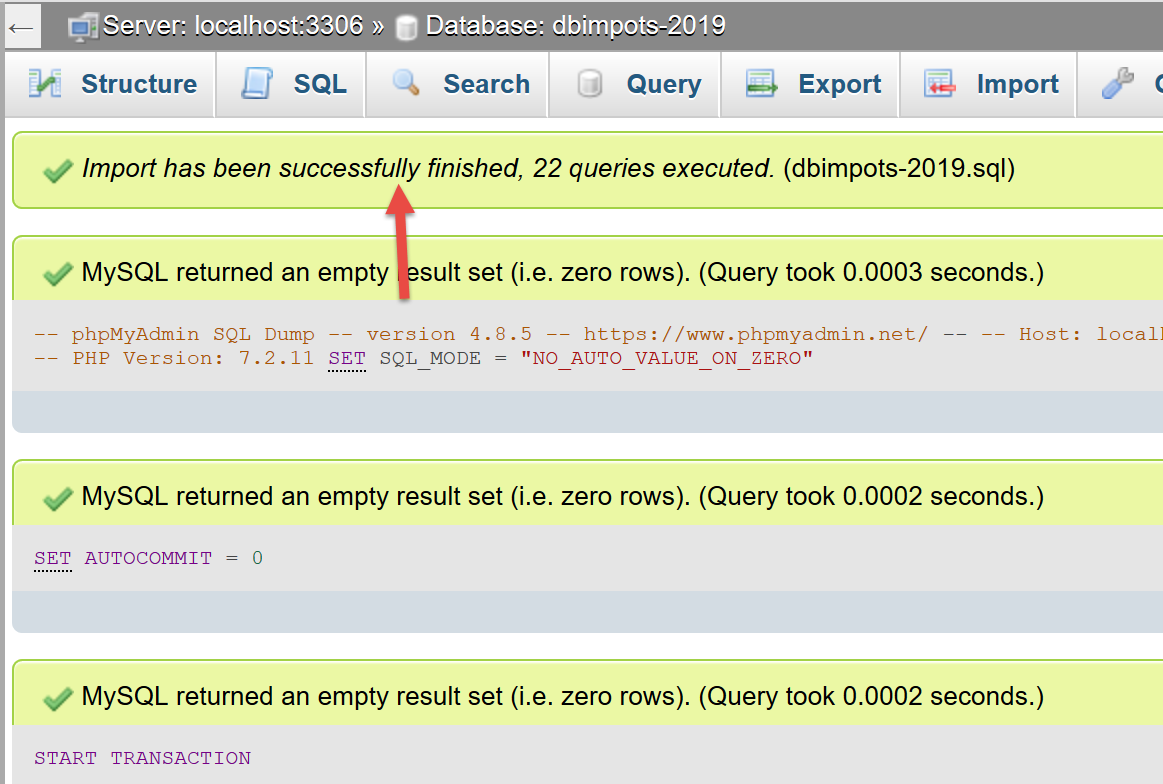Click green checkmark in import success message
This screenshot has width=1163, height=784.
pos(58,171)
